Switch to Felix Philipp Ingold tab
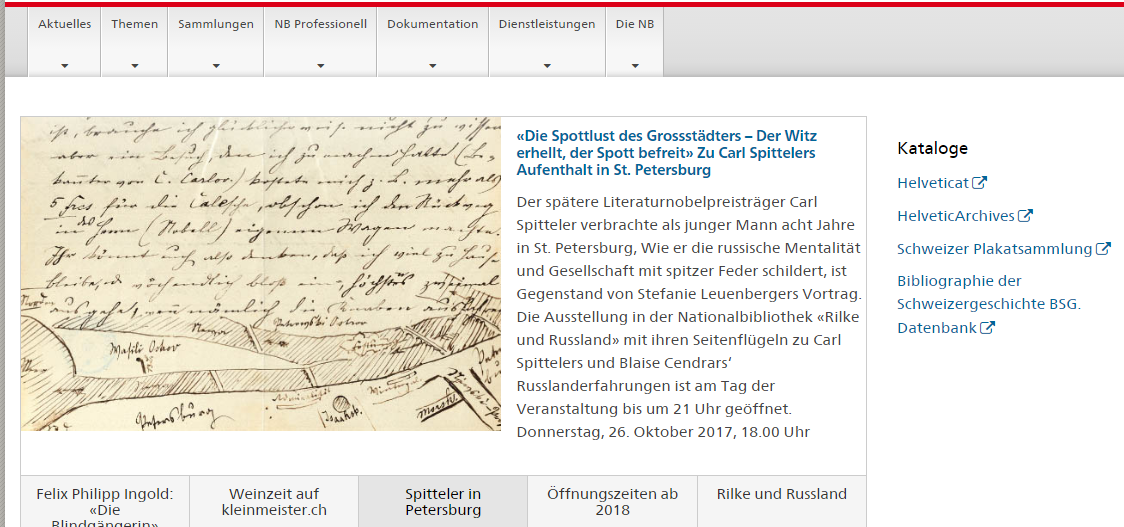 (105, 501)
